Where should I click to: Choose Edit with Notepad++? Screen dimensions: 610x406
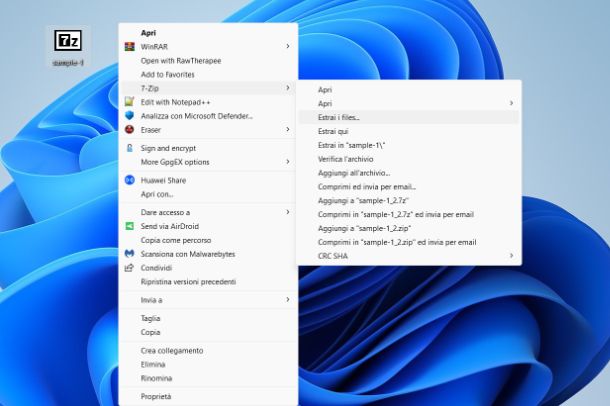tap(208, 102)
